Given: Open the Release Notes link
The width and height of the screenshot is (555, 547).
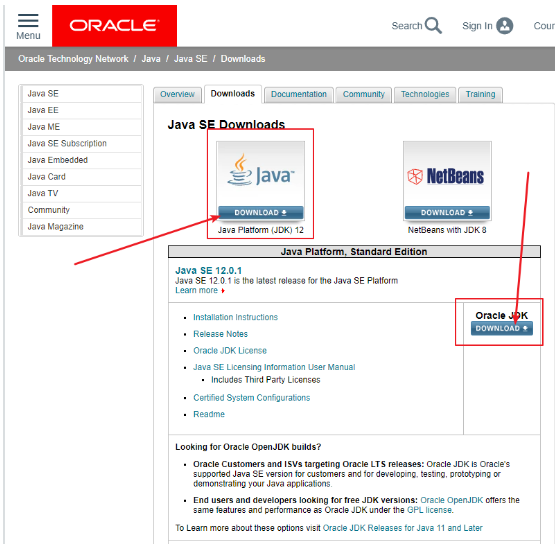Looking at the screenshot, I should pos(220,334).
